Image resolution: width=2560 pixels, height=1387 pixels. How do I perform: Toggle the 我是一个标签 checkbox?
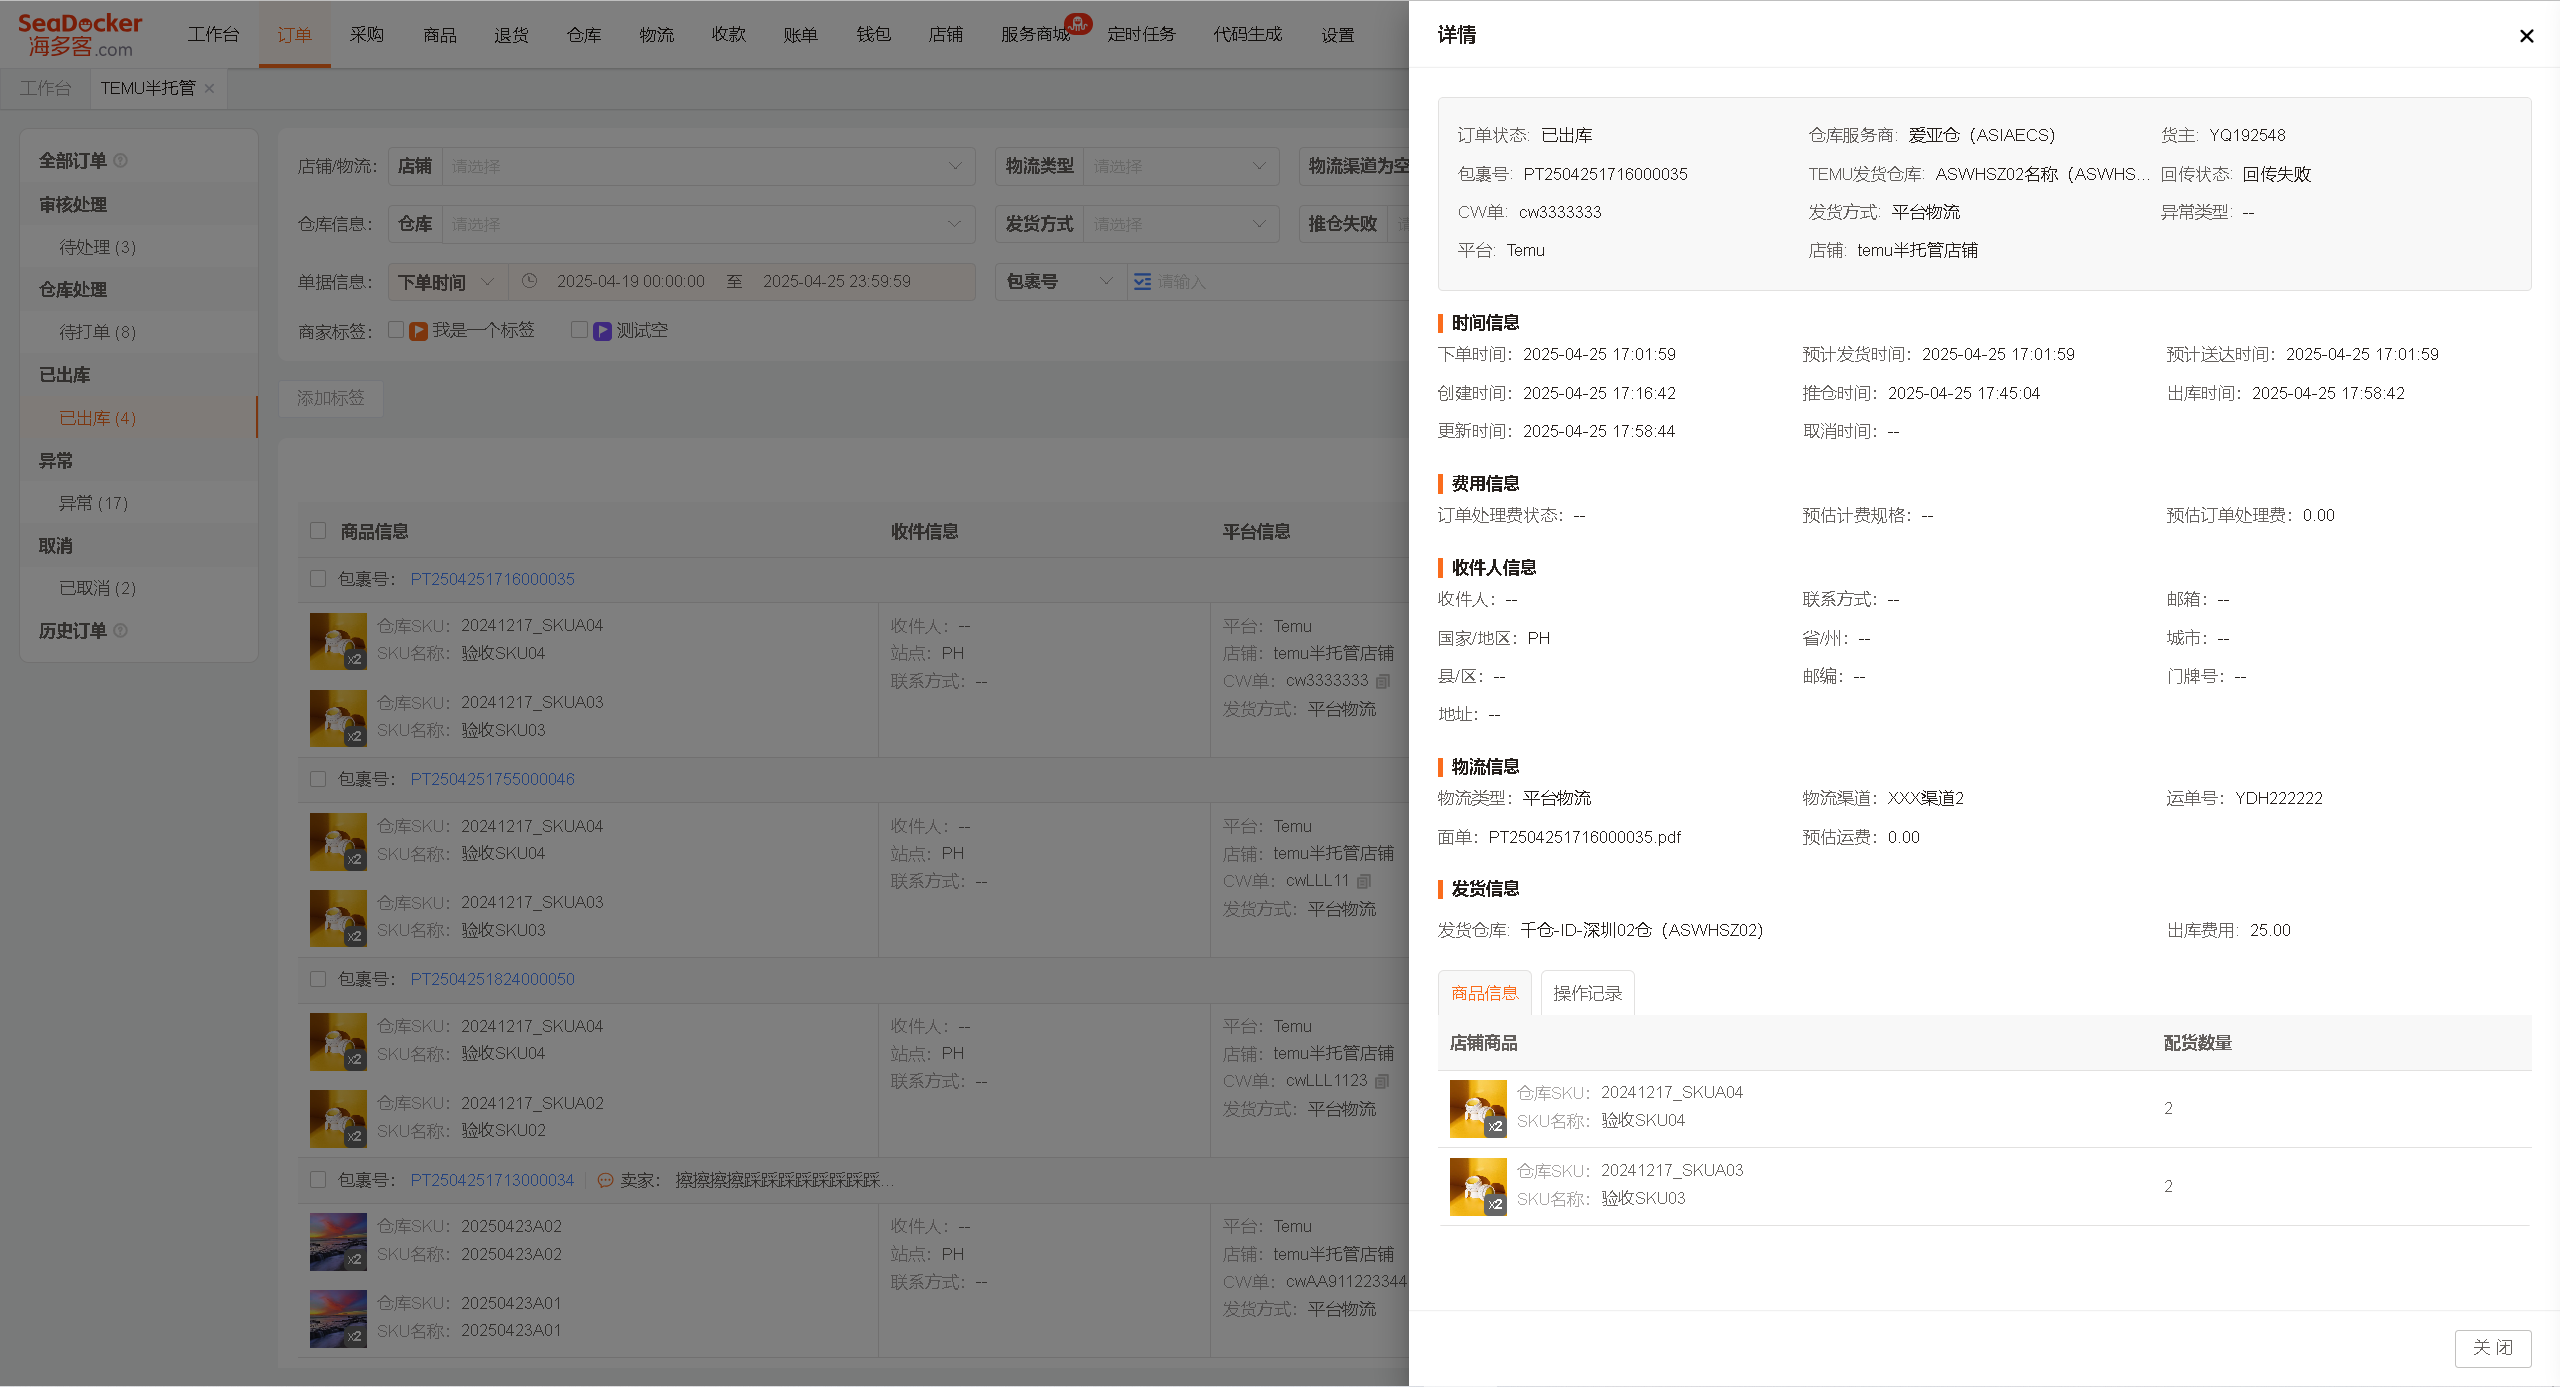click(396, 329)
